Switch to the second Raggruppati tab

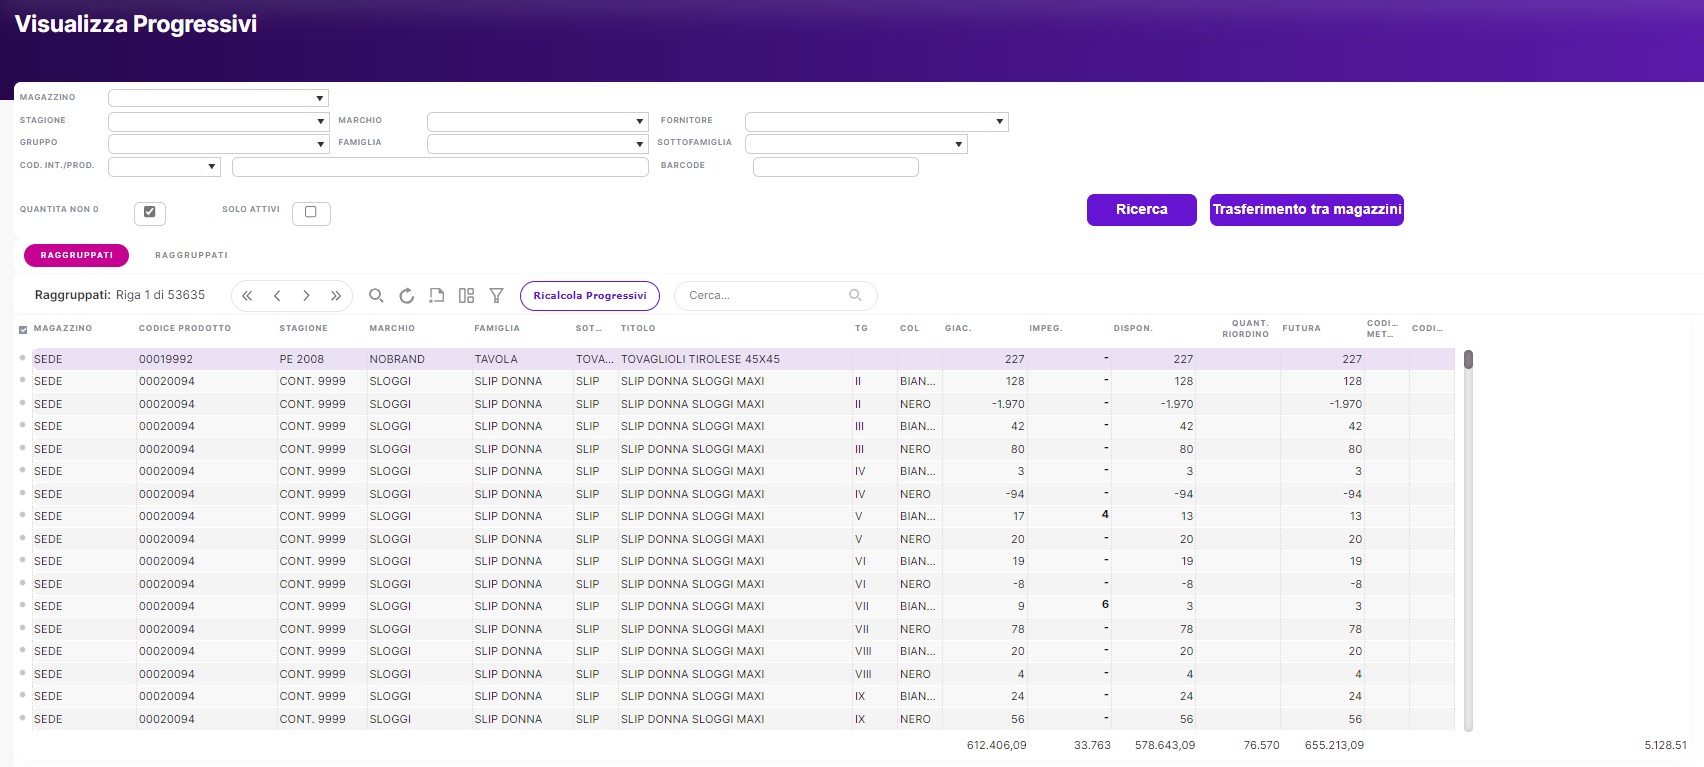pyautogui.click(x=191, y=255)
